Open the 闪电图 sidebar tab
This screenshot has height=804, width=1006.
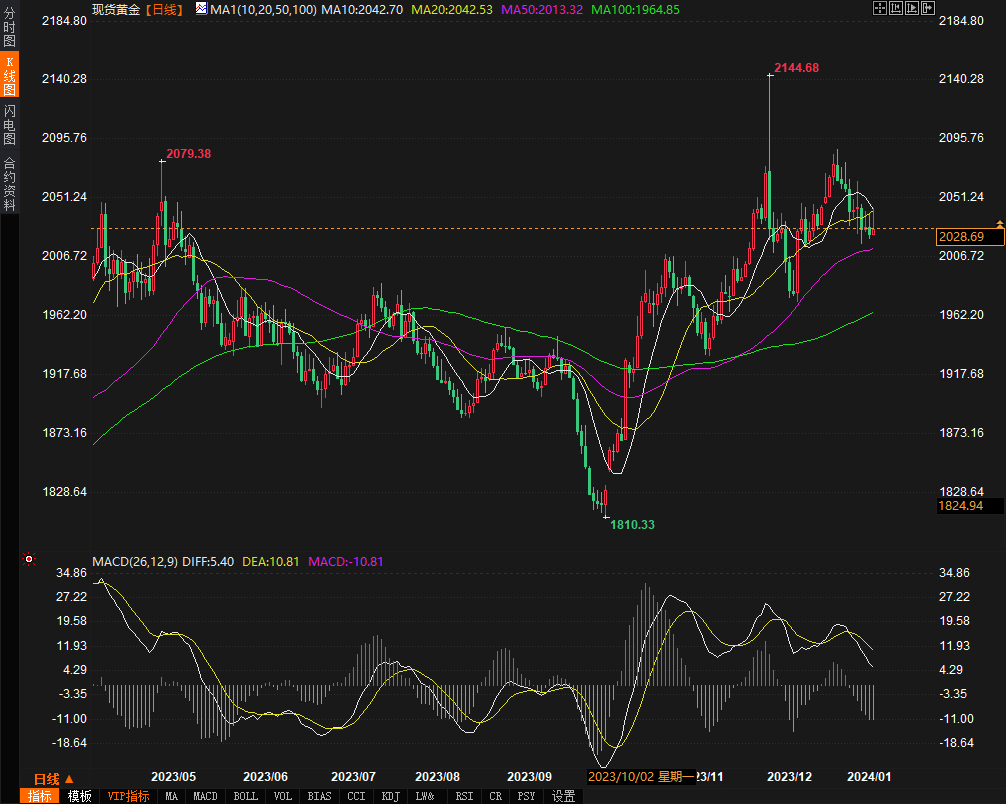point(9,124)
